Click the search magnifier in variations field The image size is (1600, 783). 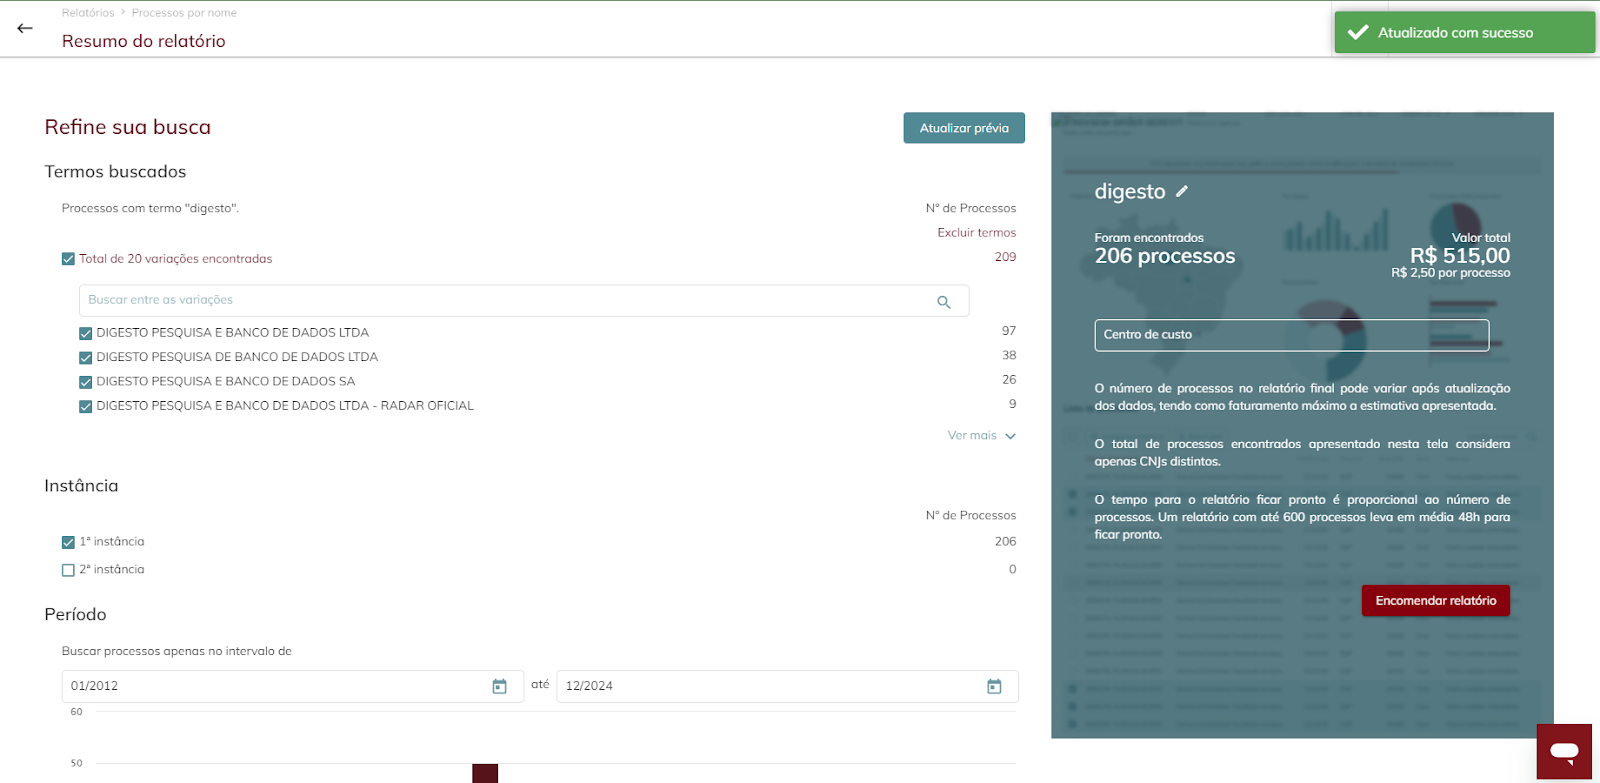point(943,301)
